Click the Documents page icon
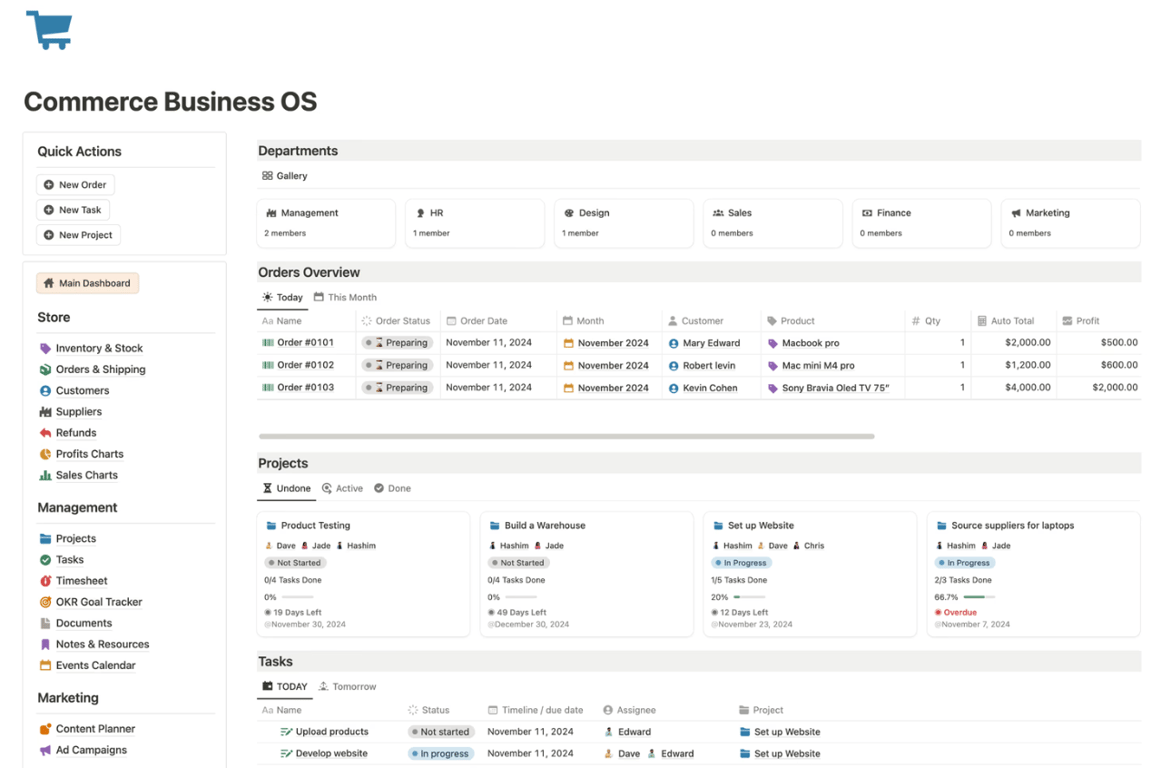Image resolution: width=1161 pixels, height=768 pixels. [45, 623]
